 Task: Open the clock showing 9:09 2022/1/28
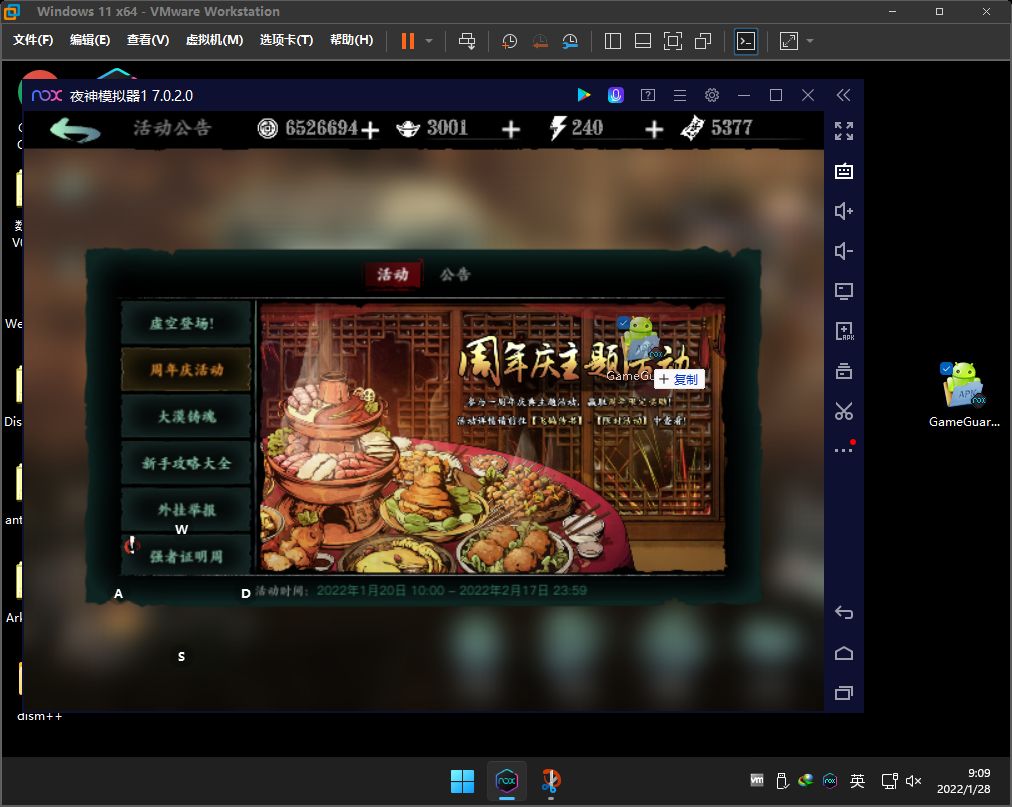point(963,781)
